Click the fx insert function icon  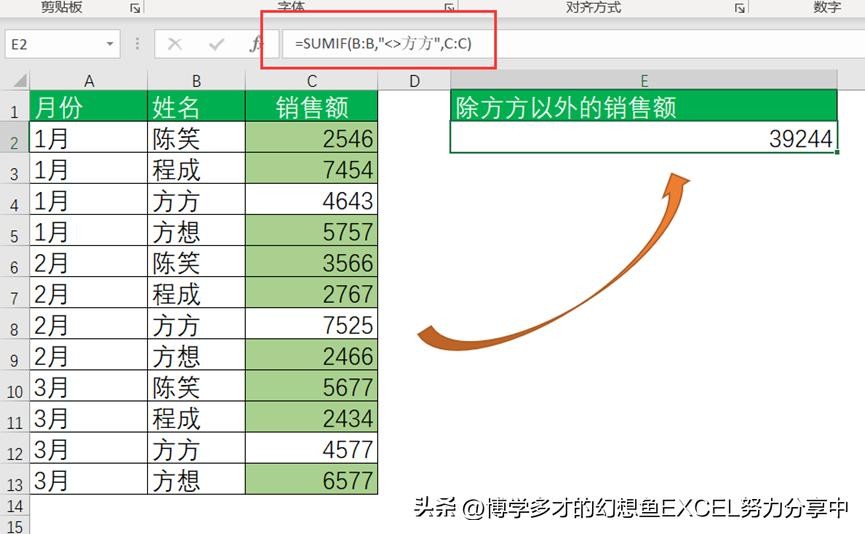pyautogui.click(x=256, y=44)
